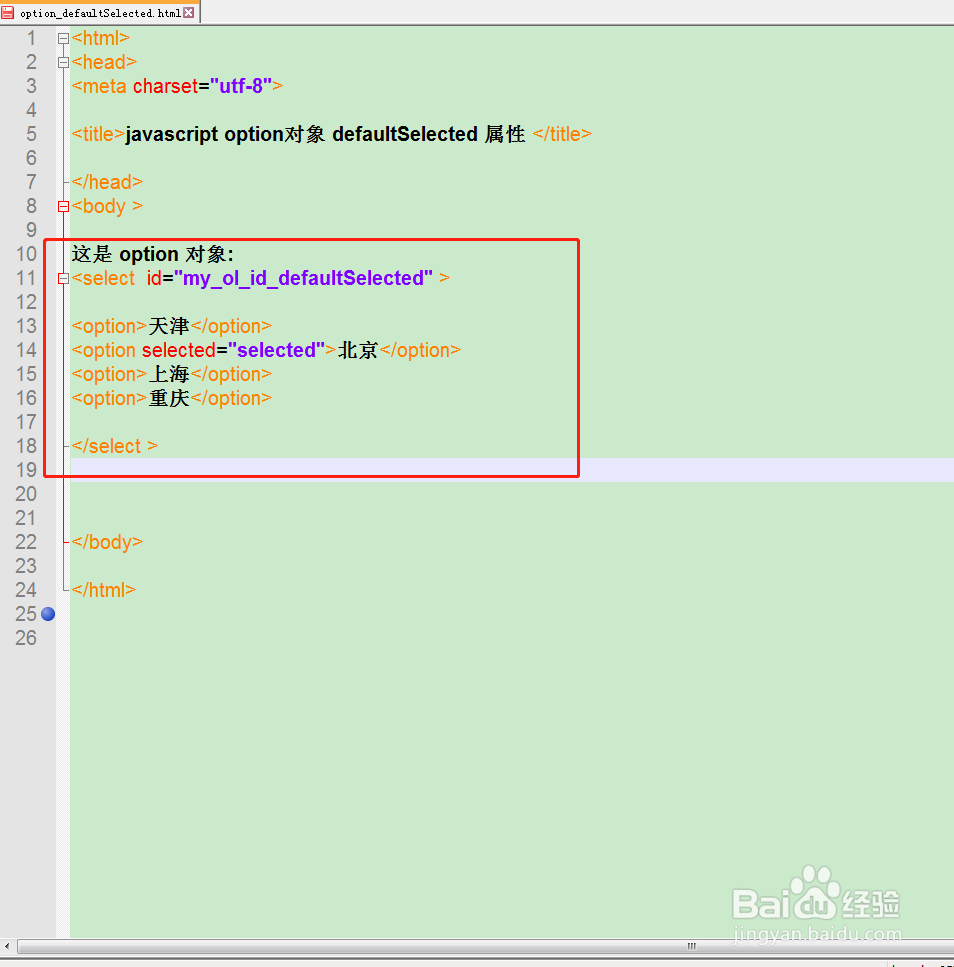This screenshot has height=967, width=954.
Task: Click the blue bookmark dot on line 25
Action: (48, 614)
